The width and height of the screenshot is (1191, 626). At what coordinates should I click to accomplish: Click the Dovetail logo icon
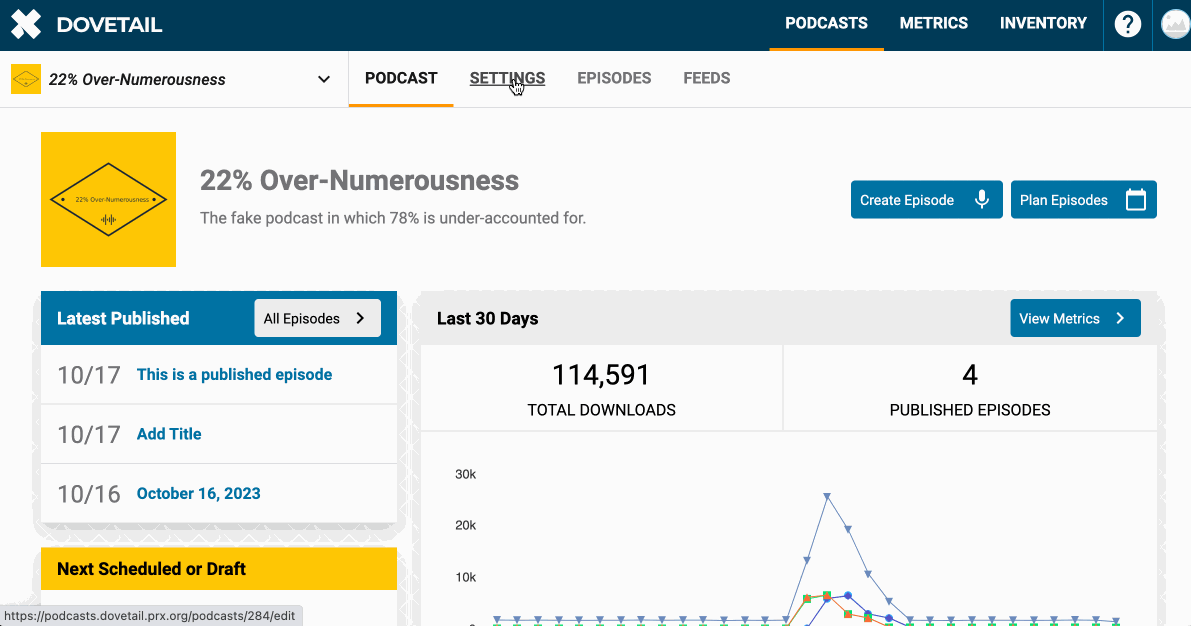tap(25, 24)
